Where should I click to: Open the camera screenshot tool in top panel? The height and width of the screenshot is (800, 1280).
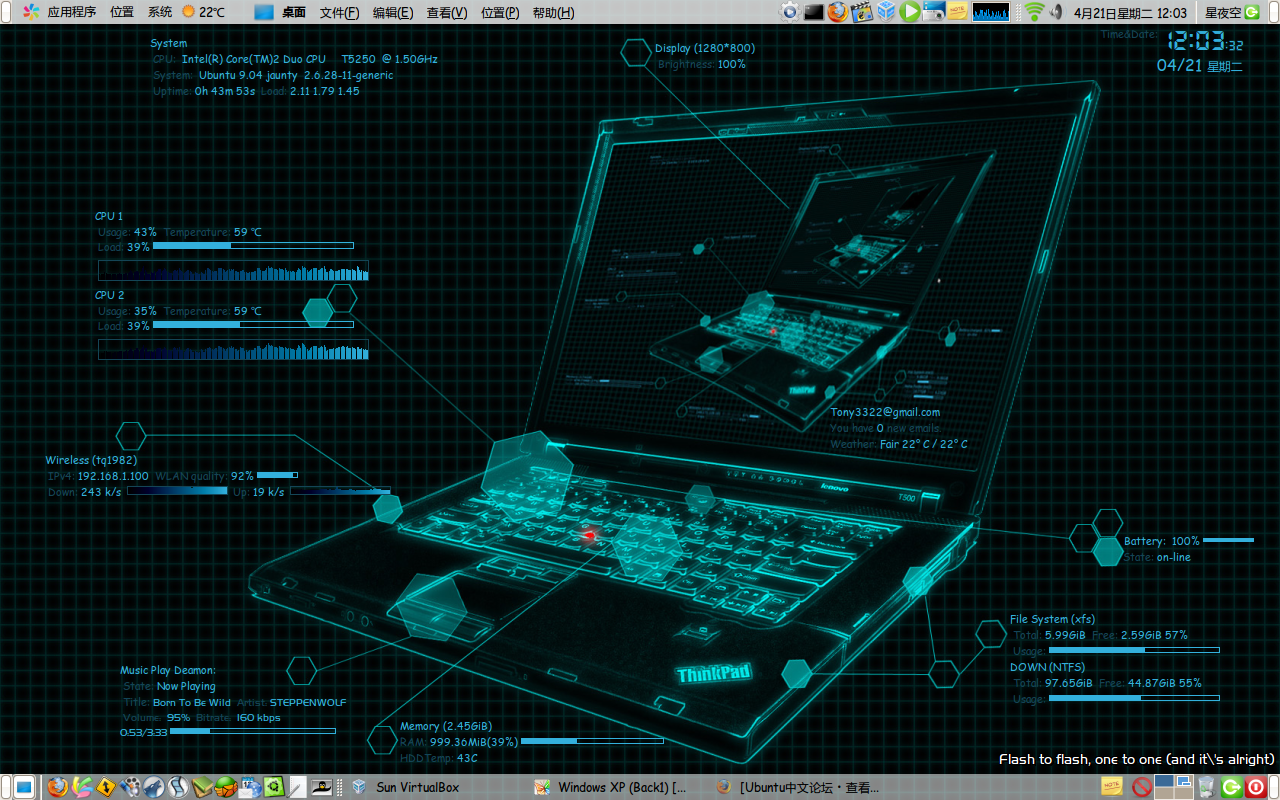point(934,12)
